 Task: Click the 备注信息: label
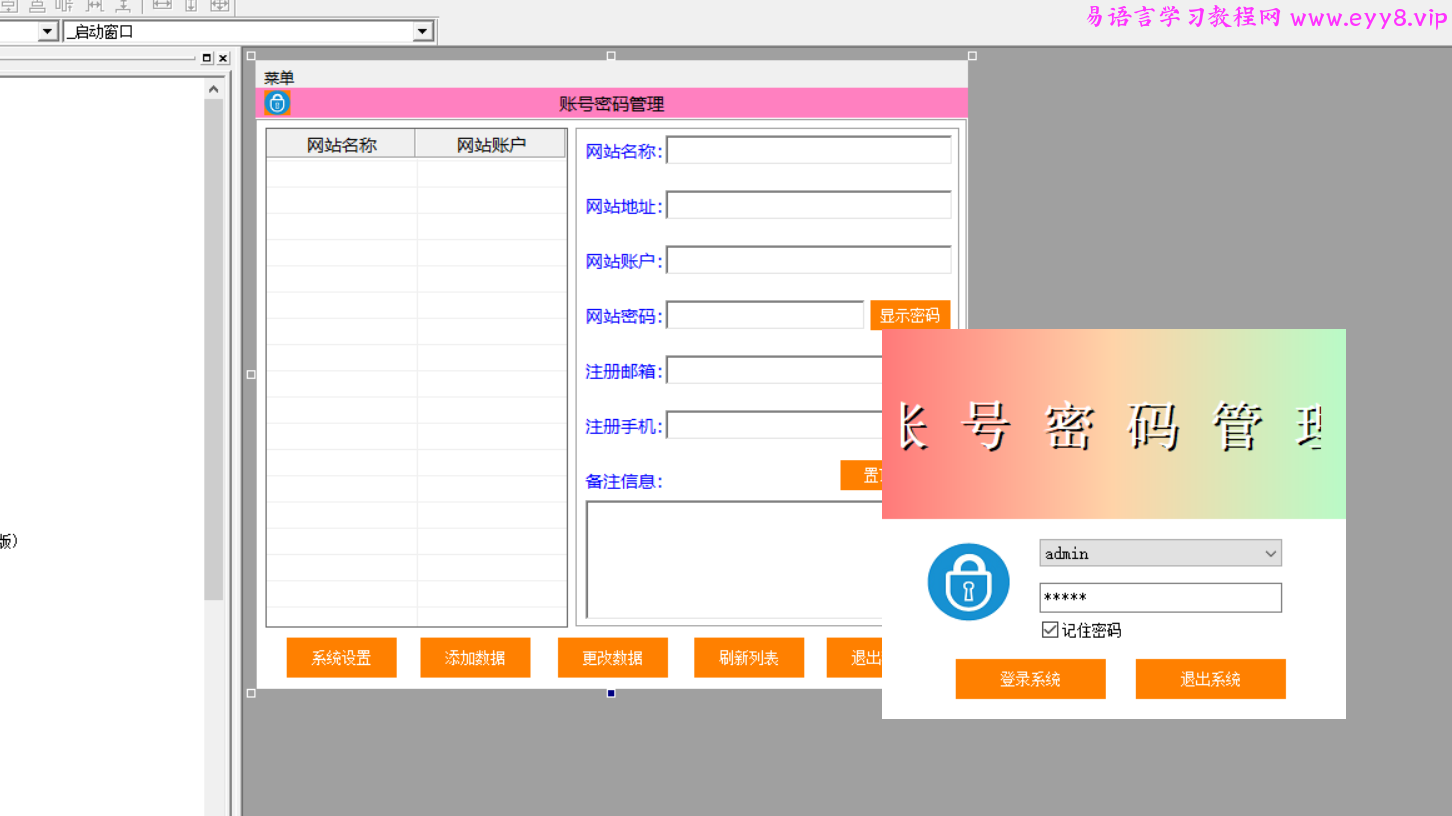pos(624,482)
